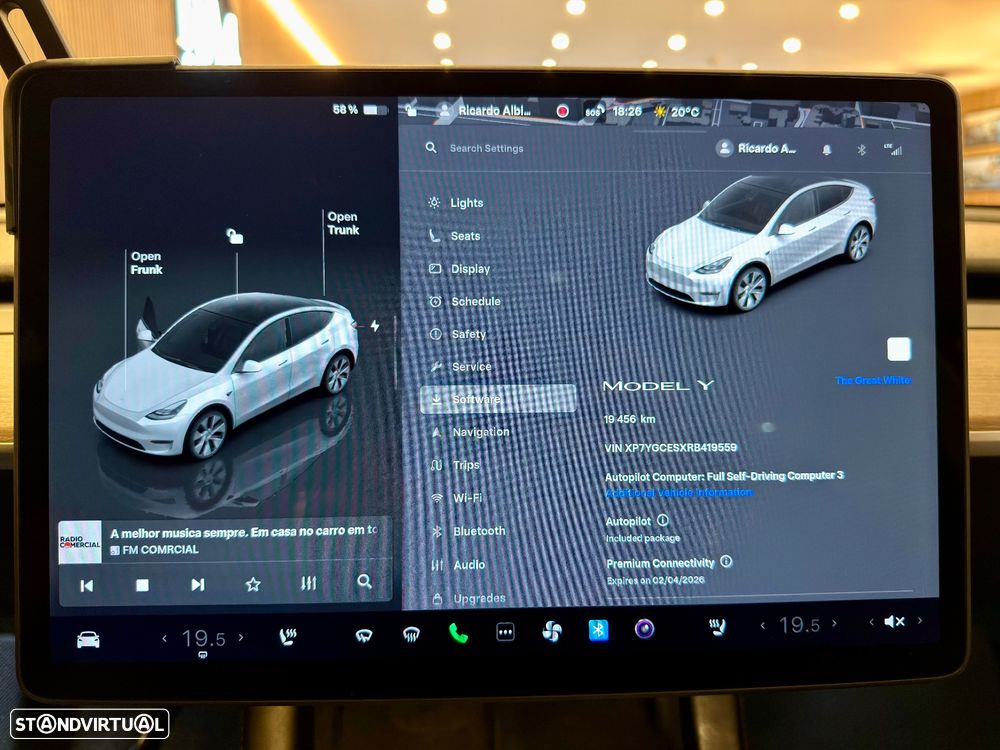Image resolution: width=1000 pixels, height=750 pixels.
Task: Open Additional Vehicle Information link
Action: [679, 492]
